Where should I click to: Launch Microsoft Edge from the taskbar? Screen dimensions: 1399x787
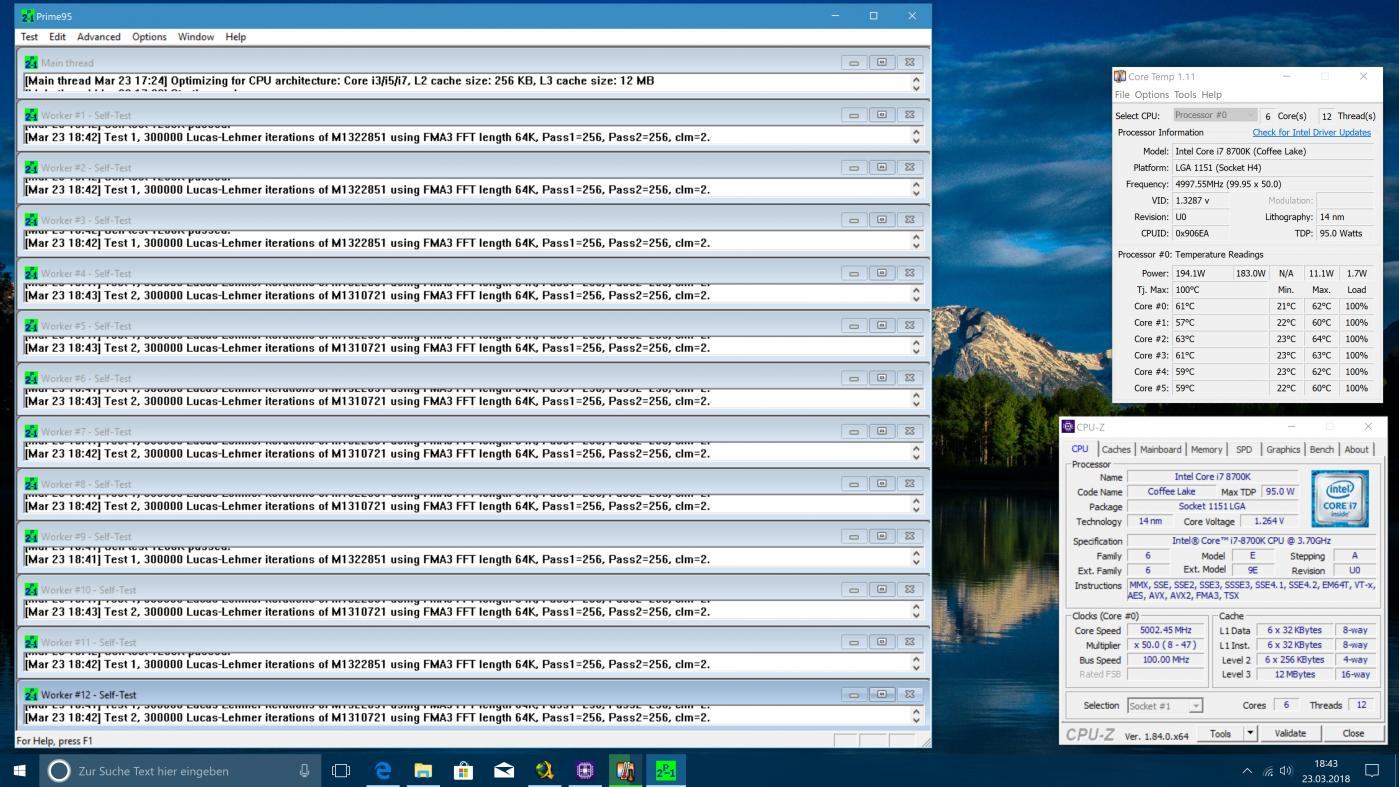pos(382,770)
